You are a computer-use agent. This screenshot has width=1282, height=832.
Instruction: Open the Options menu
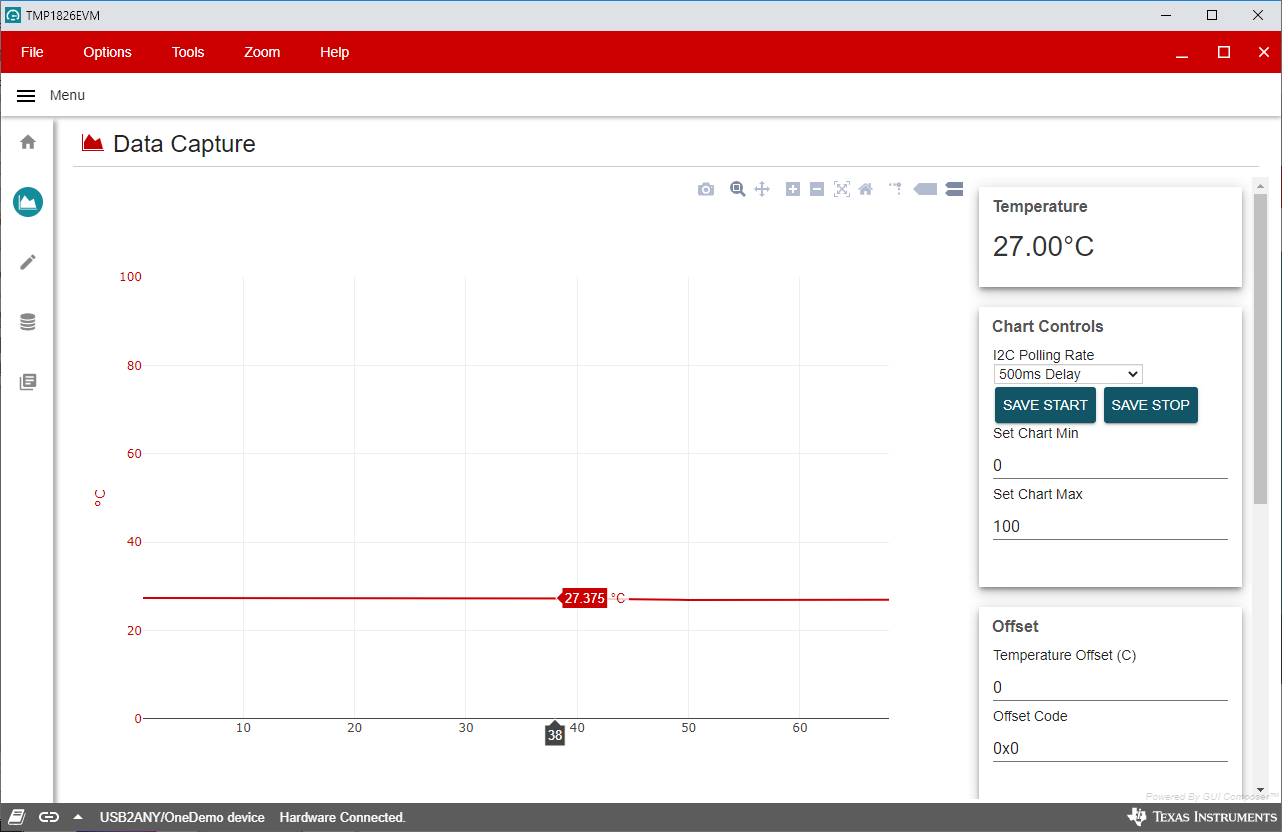coord(107,52)
